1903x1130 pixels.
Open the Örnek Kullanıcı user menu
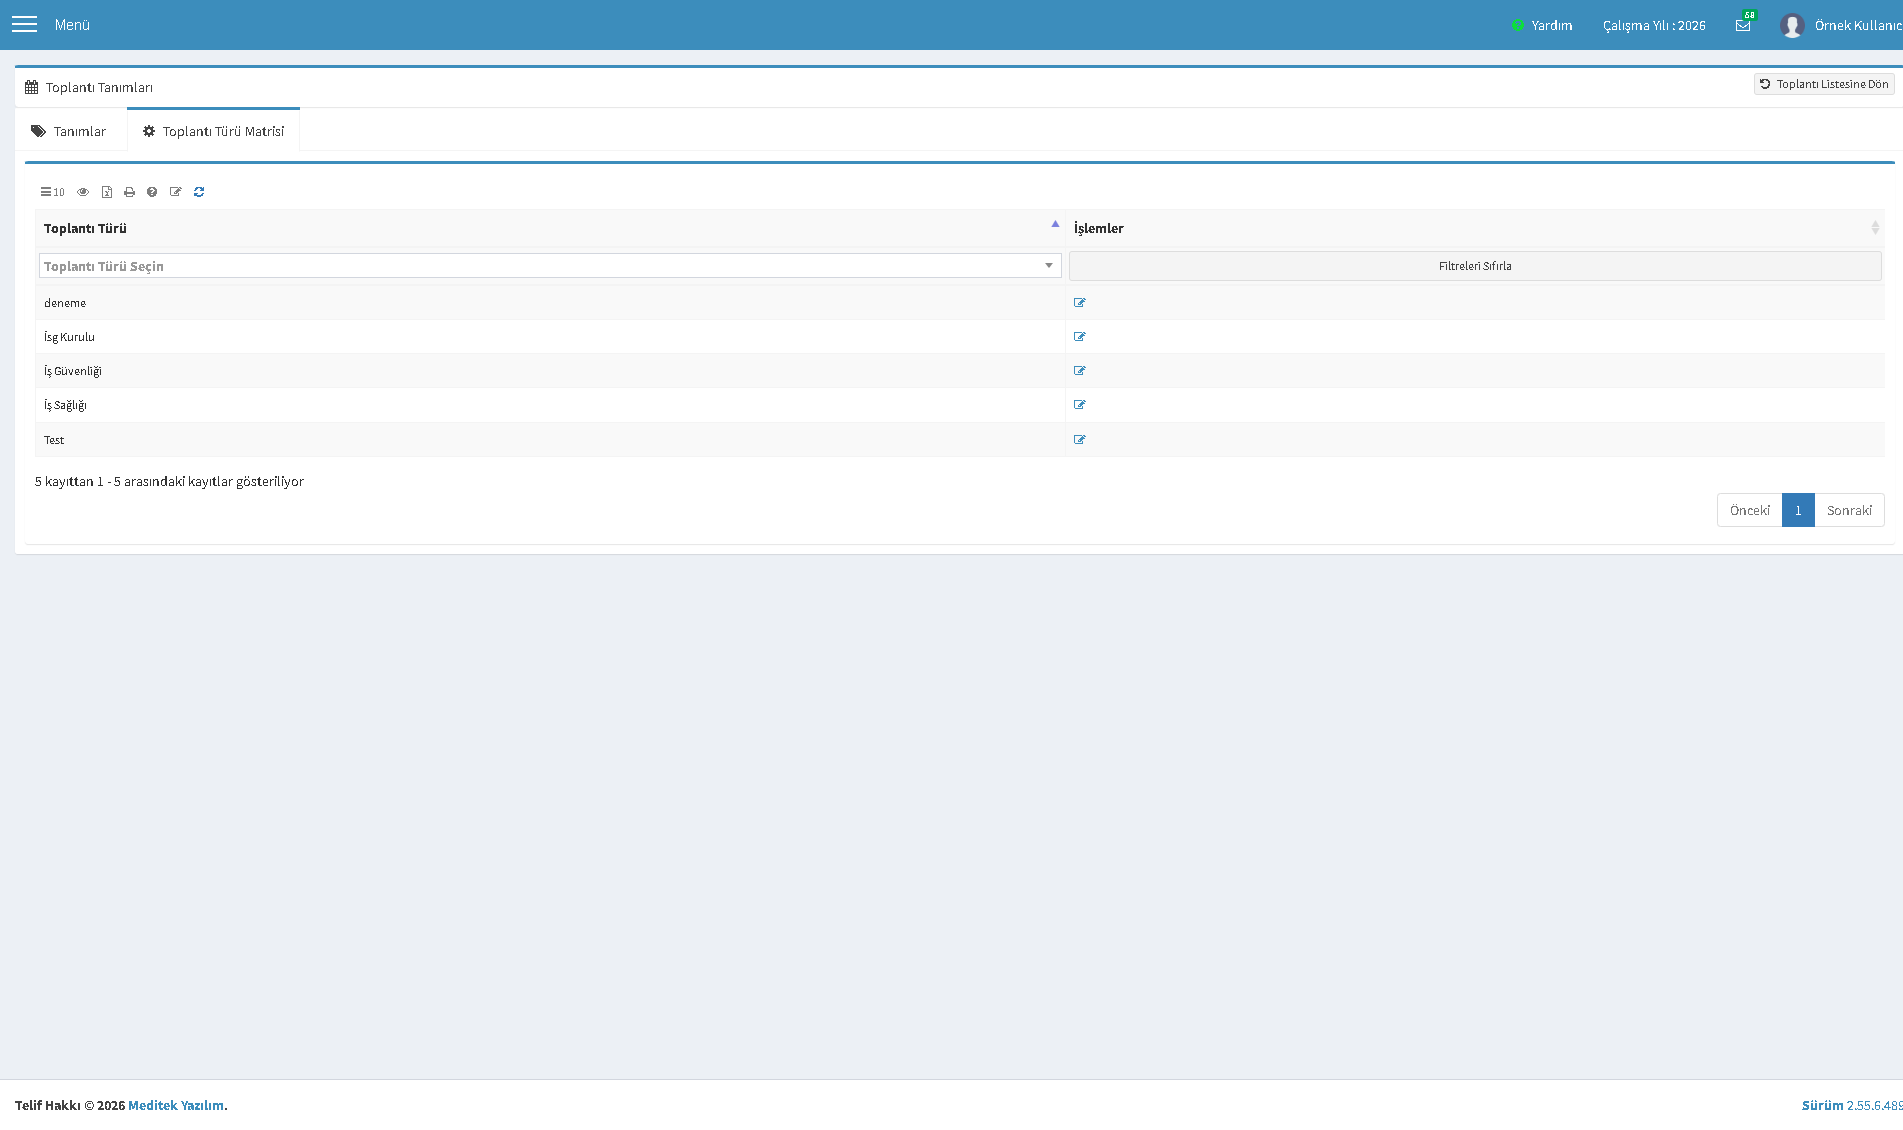point(1841,25)
